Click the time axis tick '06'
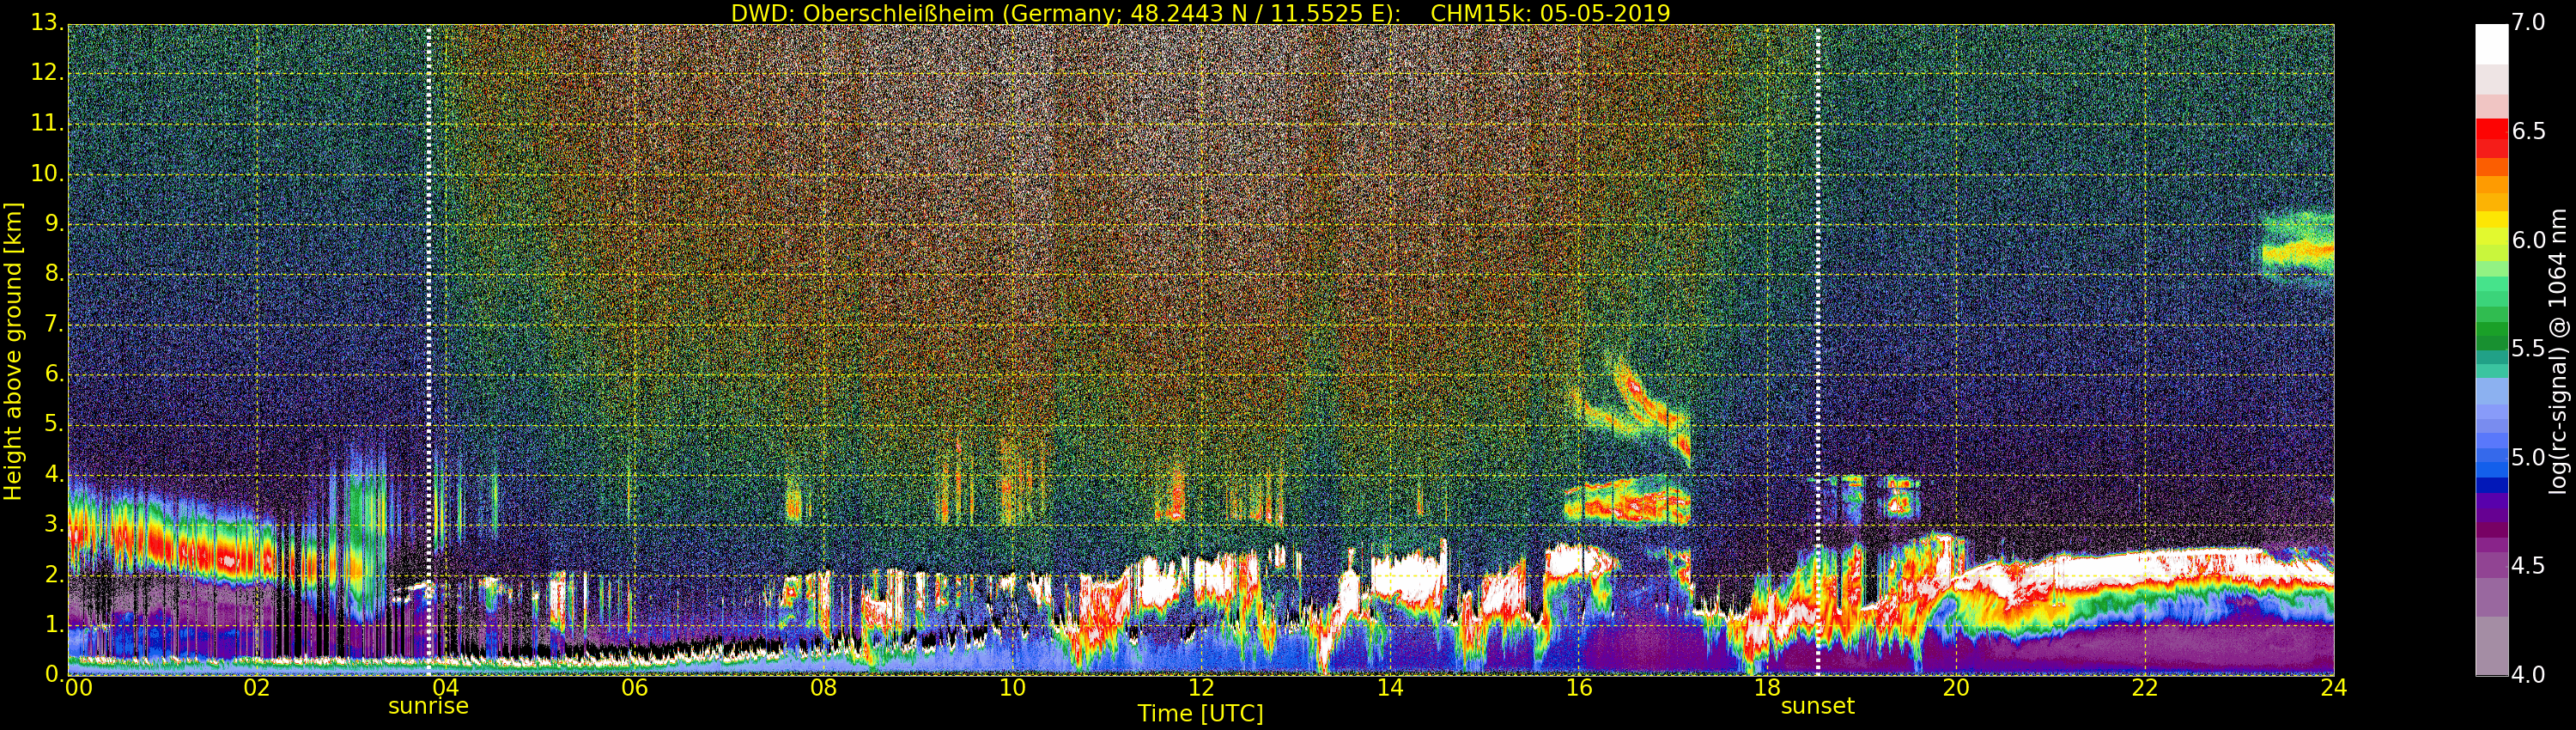This screenshot has width=2576, height=730. coord(634,688)
